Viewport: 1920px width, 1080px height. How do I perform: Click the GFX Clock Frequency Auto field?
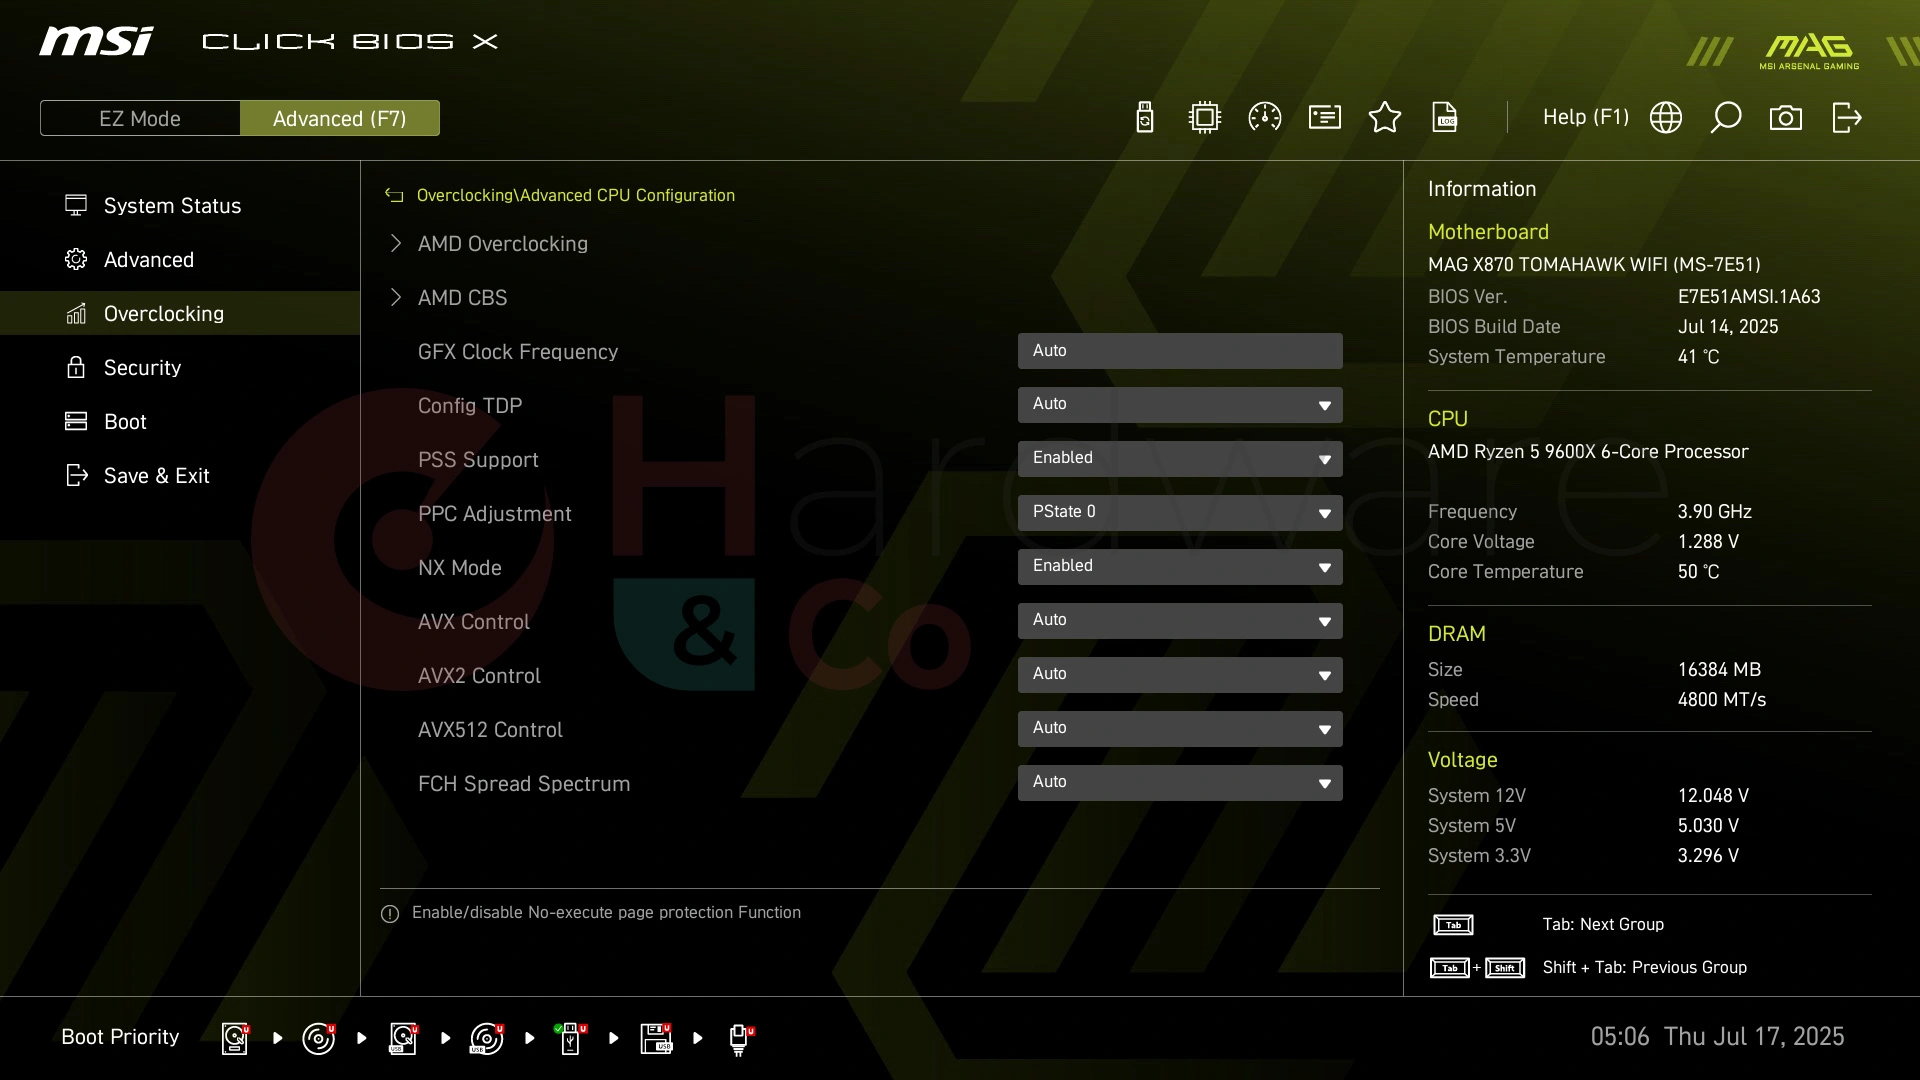click(x=1180, y=351)
